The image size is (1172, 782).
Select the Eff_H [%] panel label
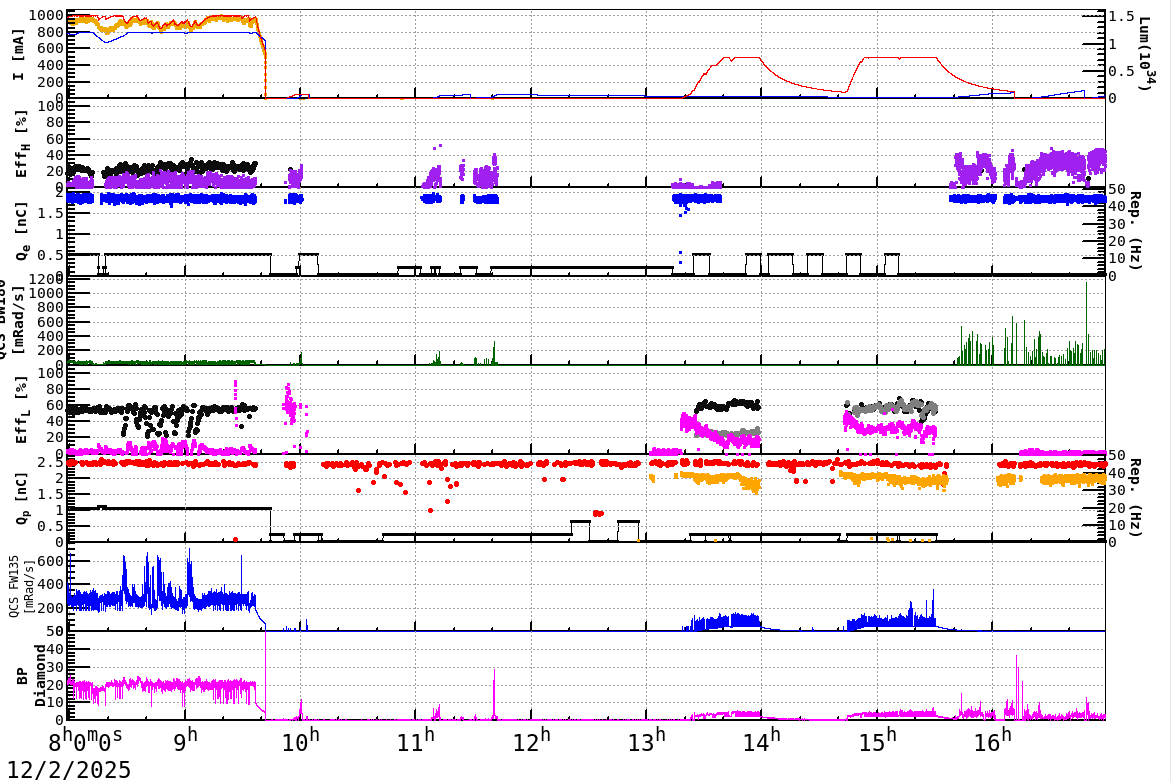[22, 145]
